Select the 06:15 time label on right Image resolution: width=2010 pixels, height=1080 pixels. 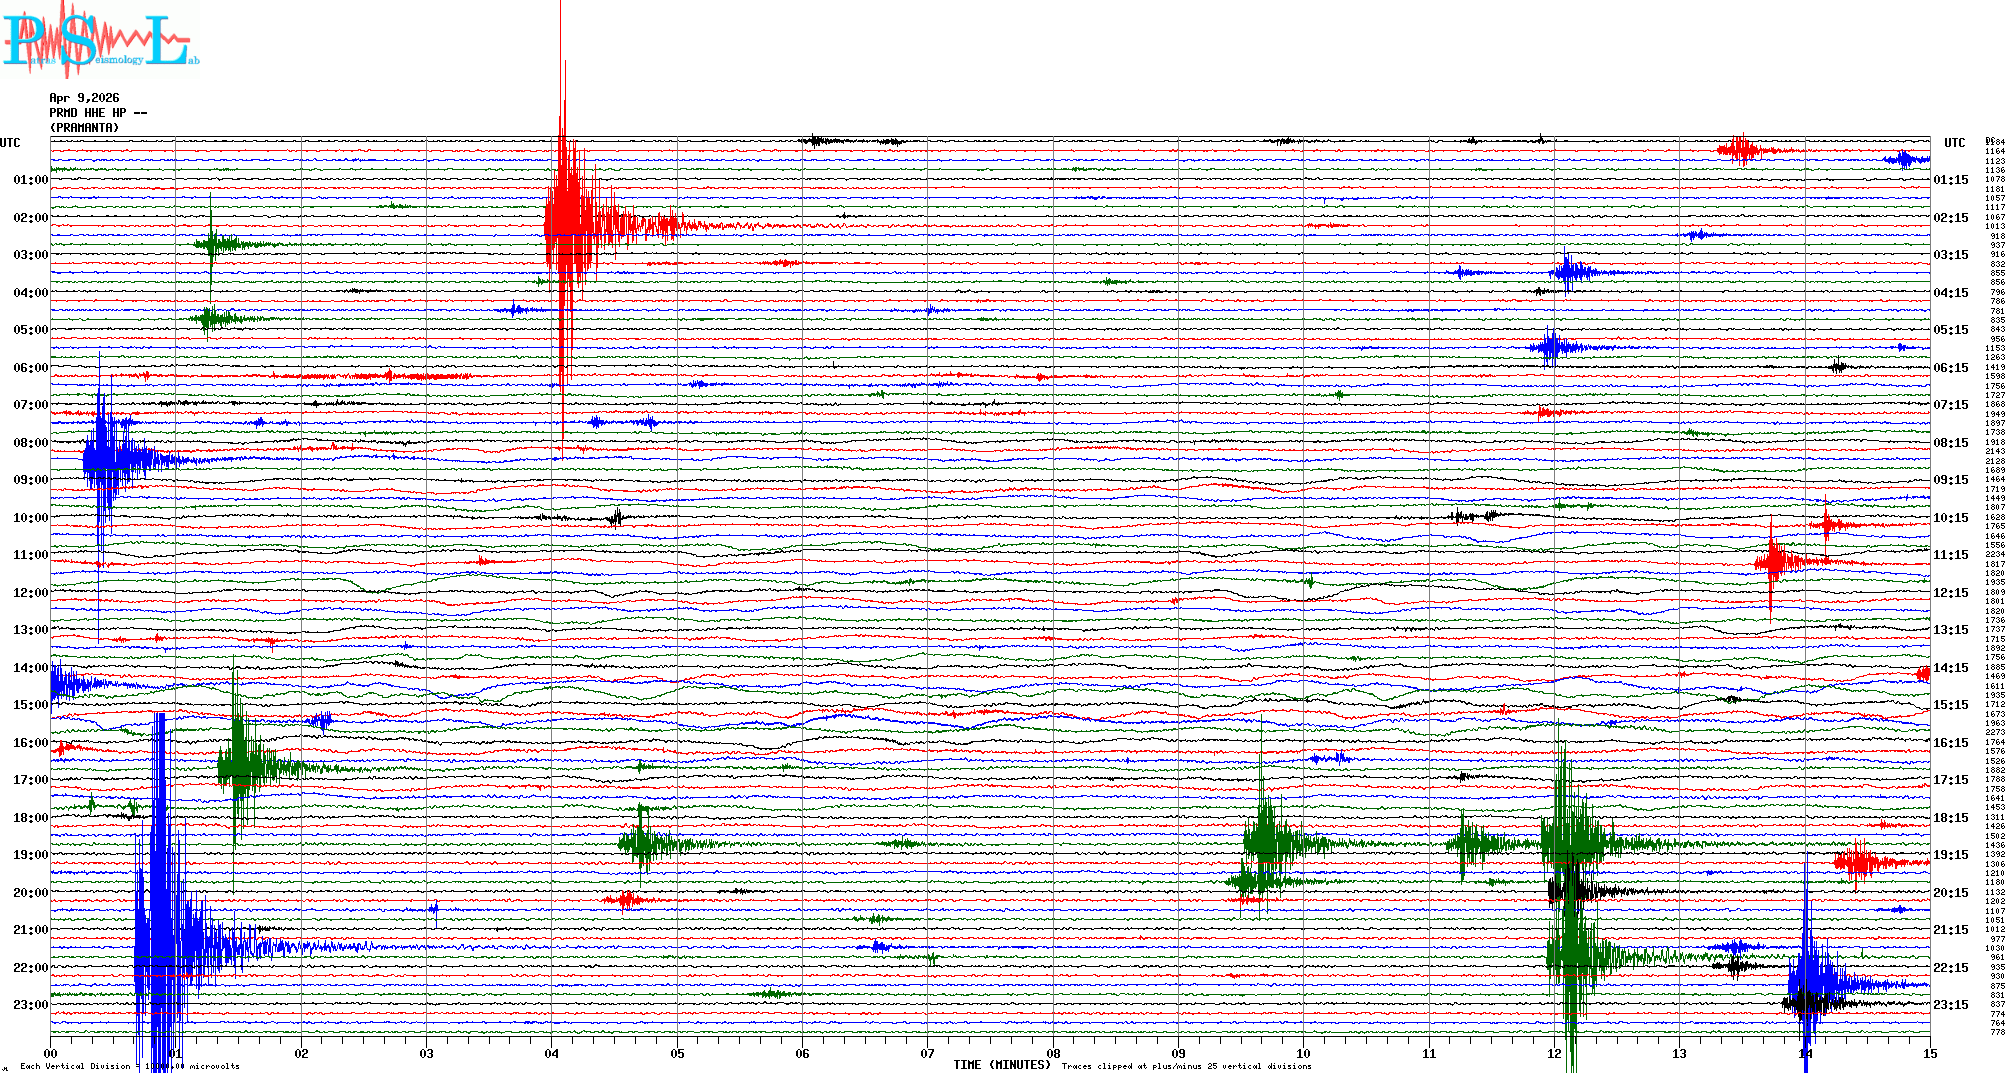point(1950,368)
